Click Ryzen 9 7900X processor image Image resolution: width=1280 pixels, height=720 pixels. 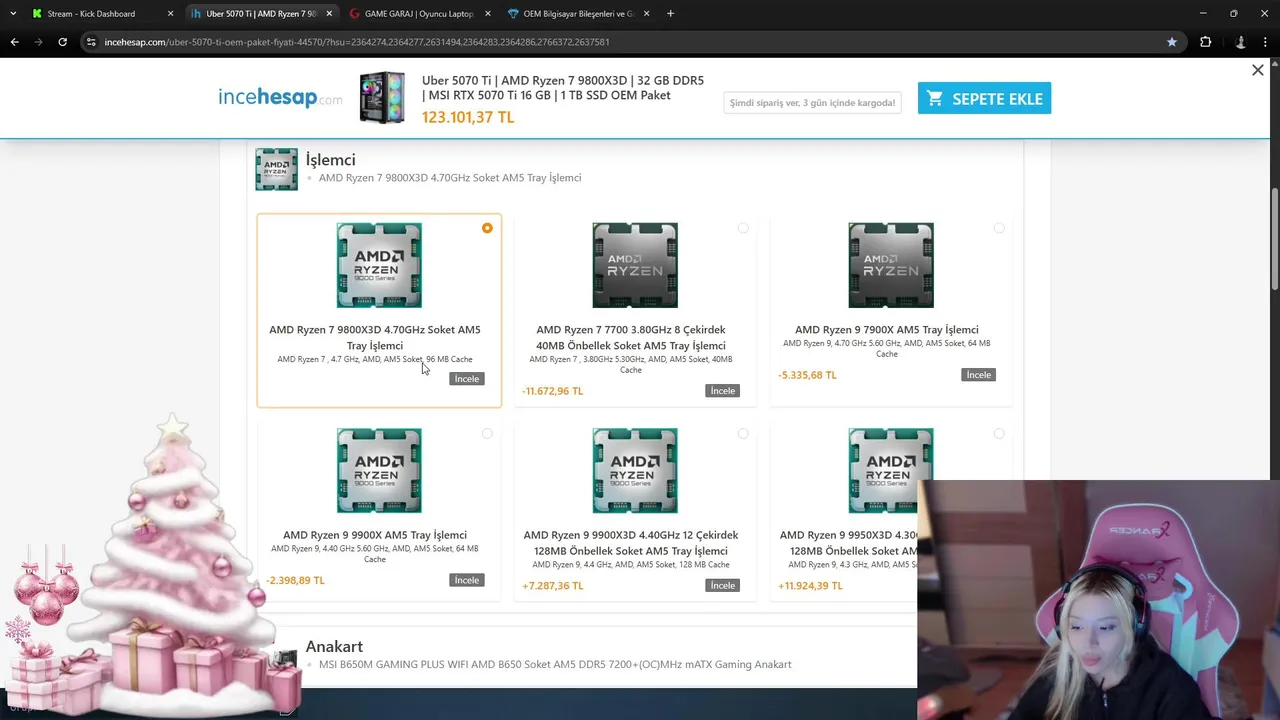click(891, 265)
